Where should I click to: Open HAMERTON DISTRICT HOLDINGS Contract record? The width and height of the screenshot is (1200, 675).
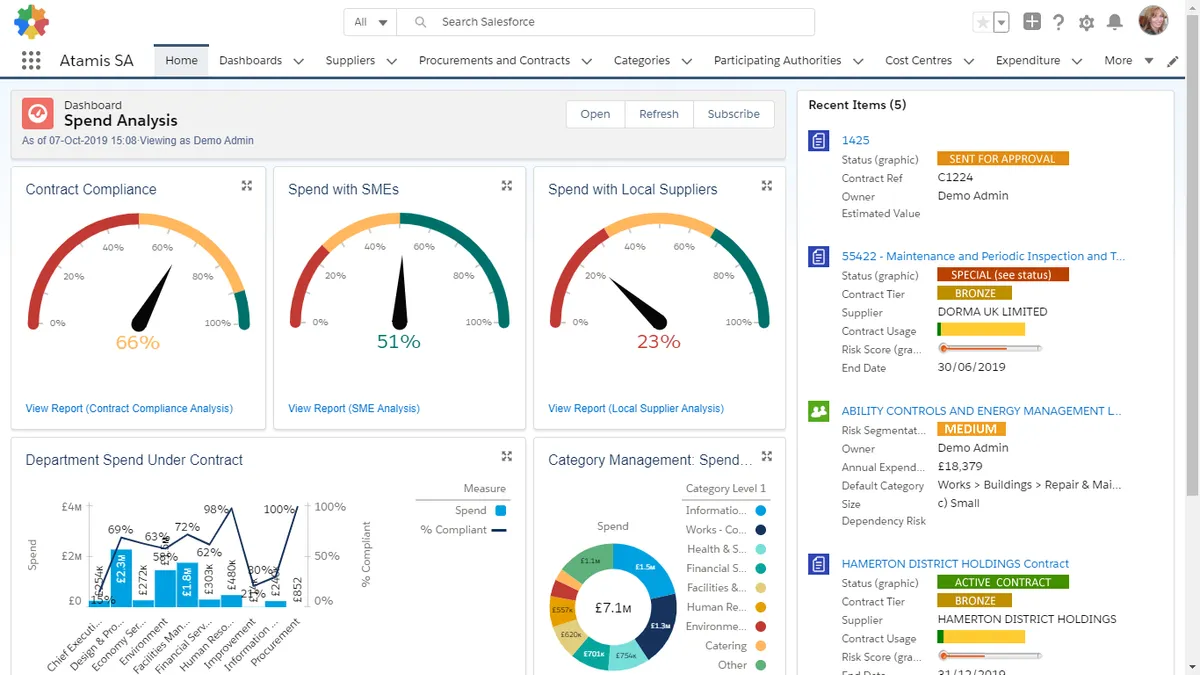955,563
